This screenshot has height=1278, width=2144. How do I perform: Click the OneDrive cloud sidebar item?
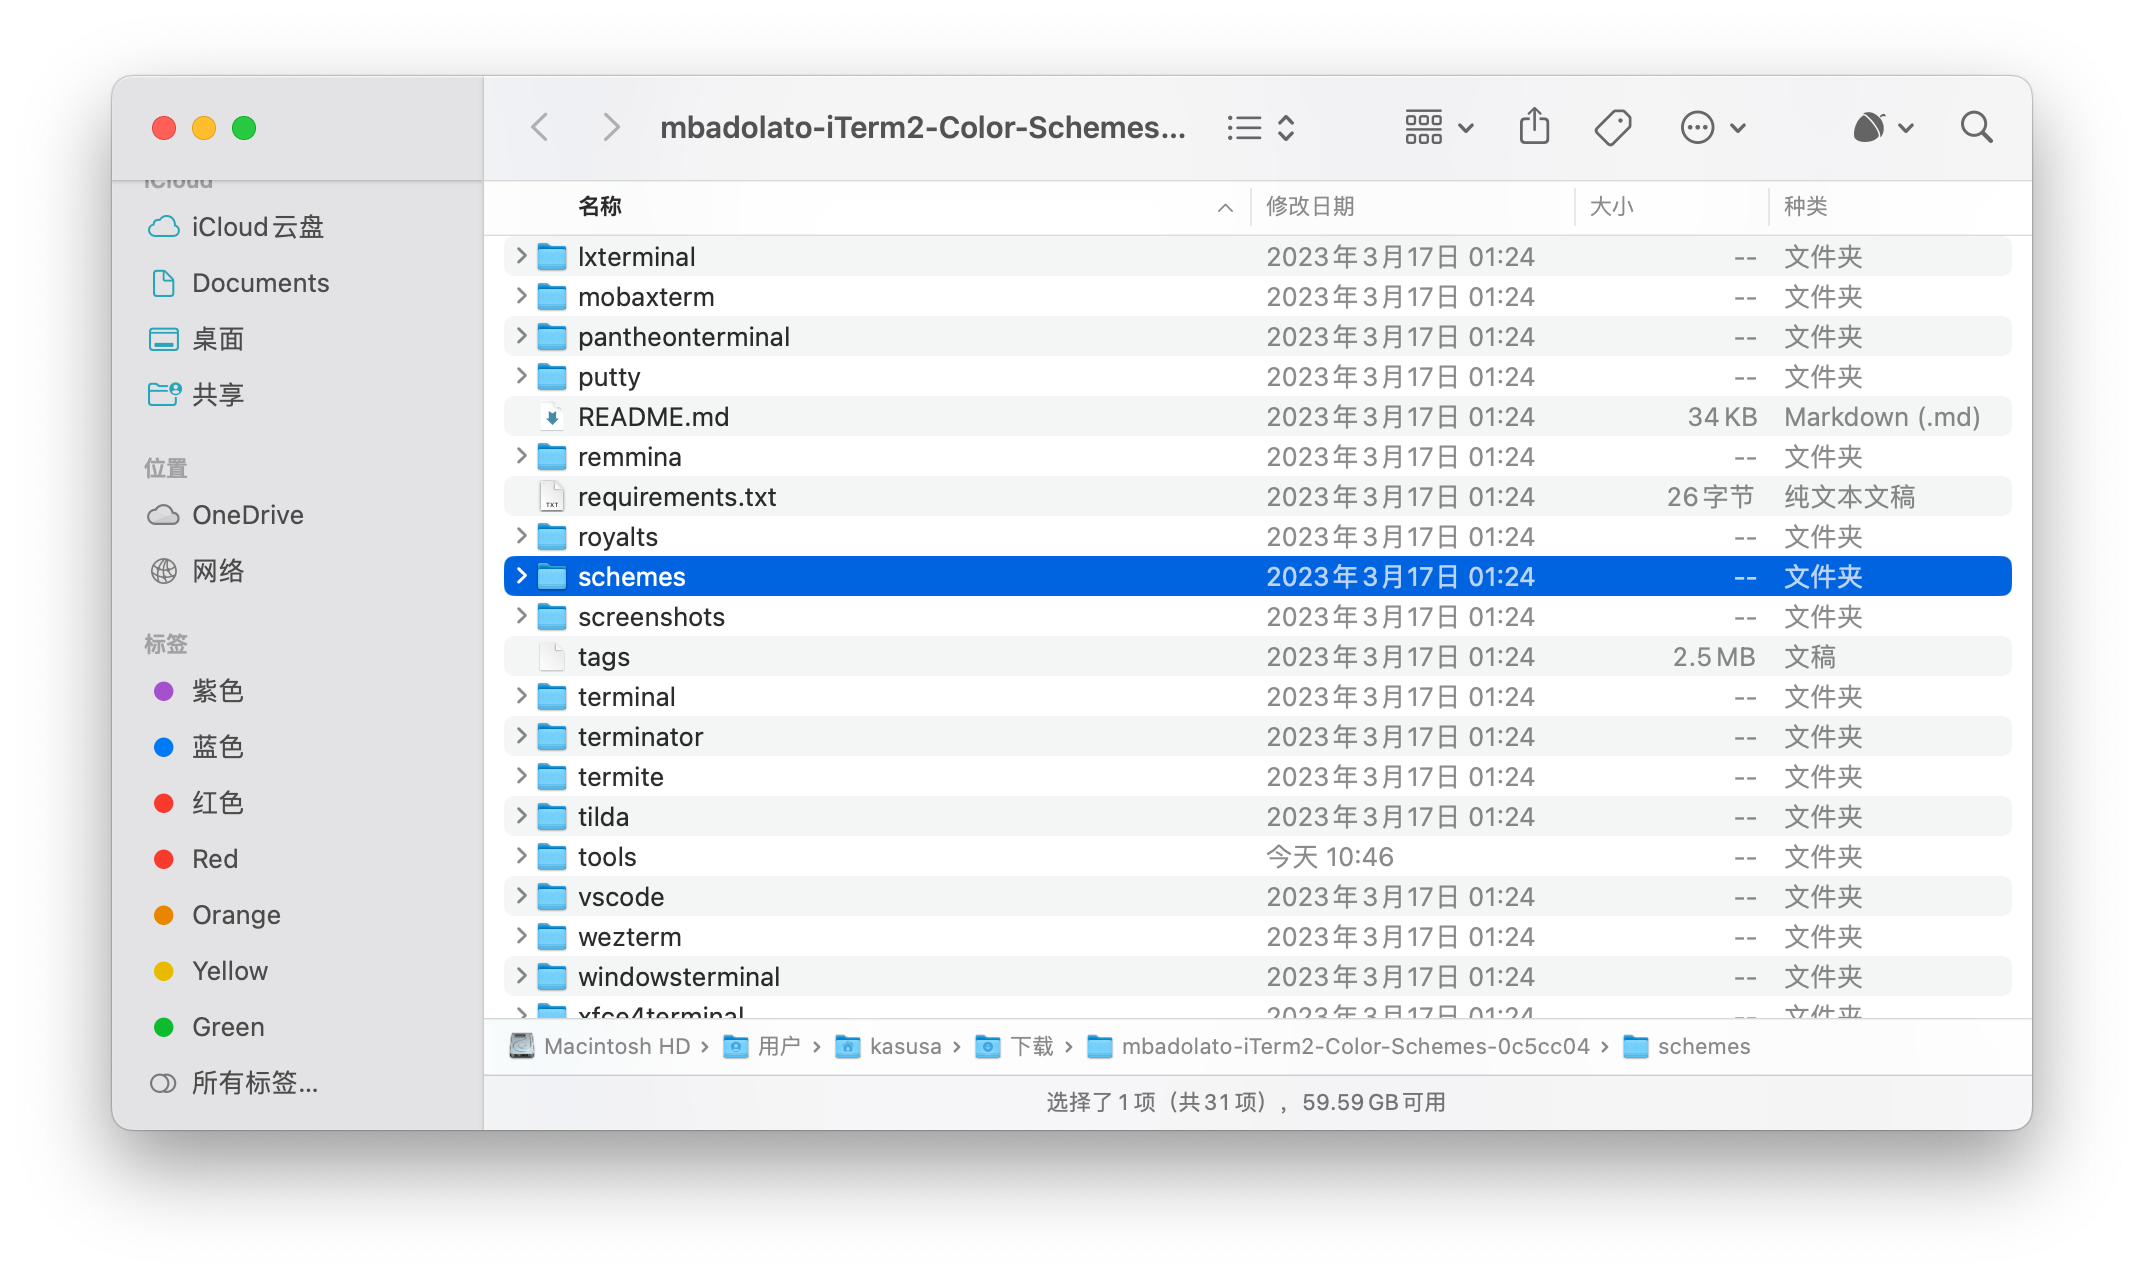click(247, 515)
